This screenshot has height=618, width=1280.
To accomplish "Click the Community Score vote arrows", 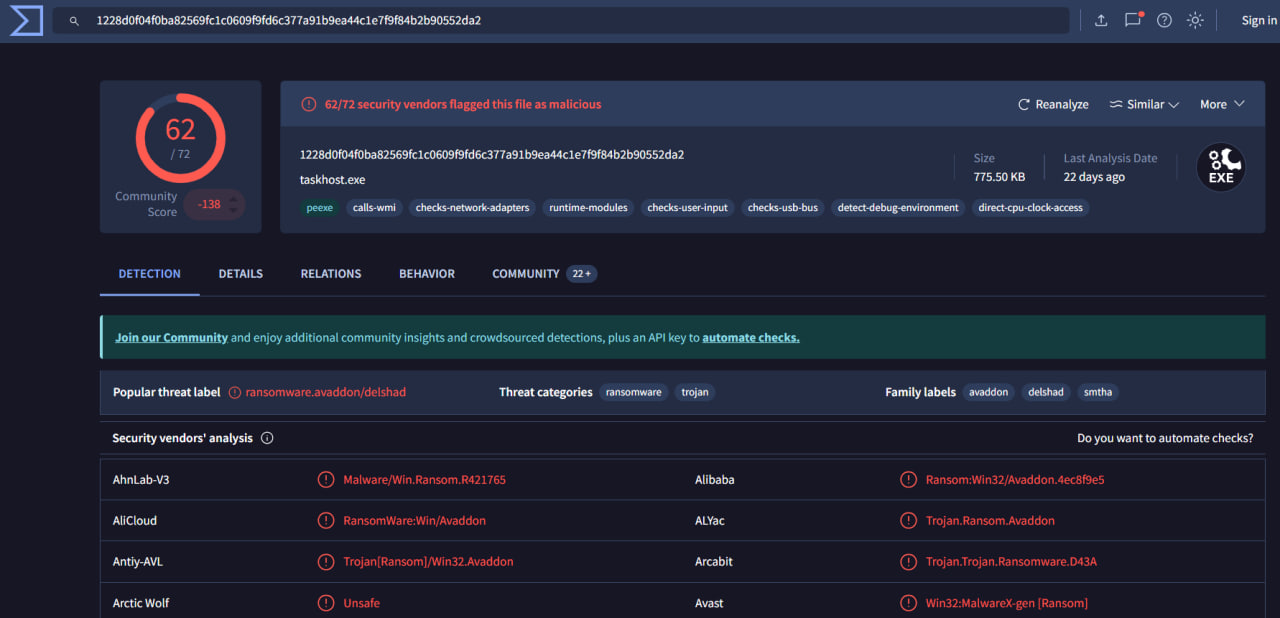I will 234,204.
